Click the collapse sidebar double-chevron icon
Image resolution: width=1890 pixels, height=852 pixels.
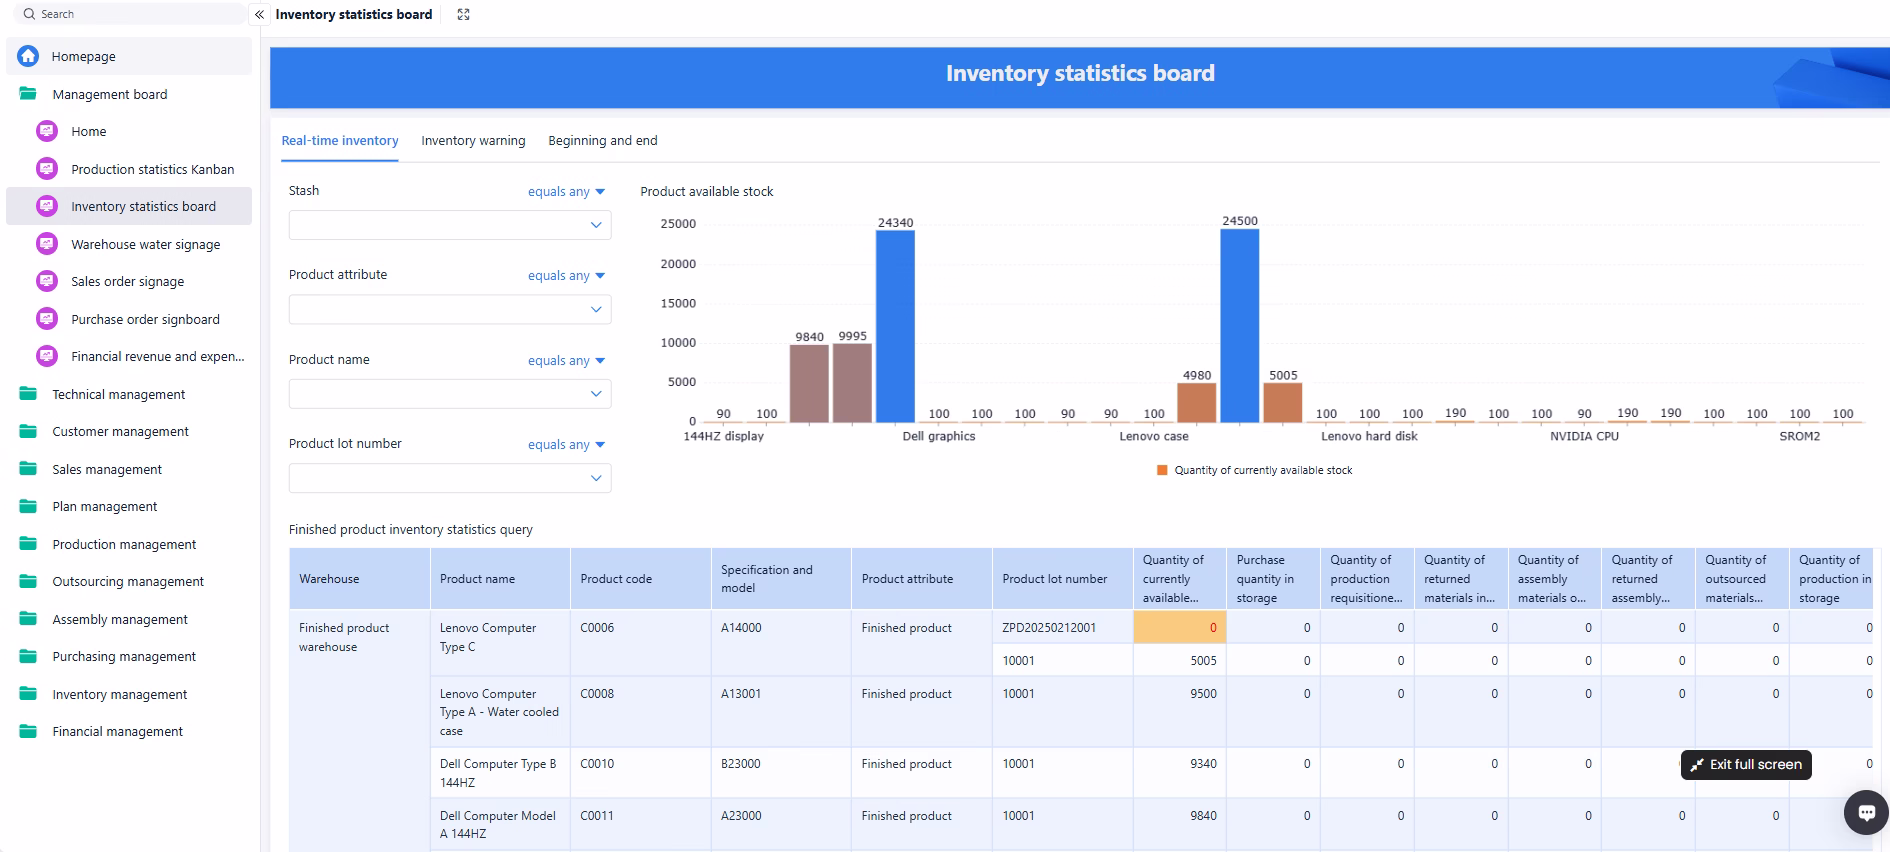click(x=259, y=14)
